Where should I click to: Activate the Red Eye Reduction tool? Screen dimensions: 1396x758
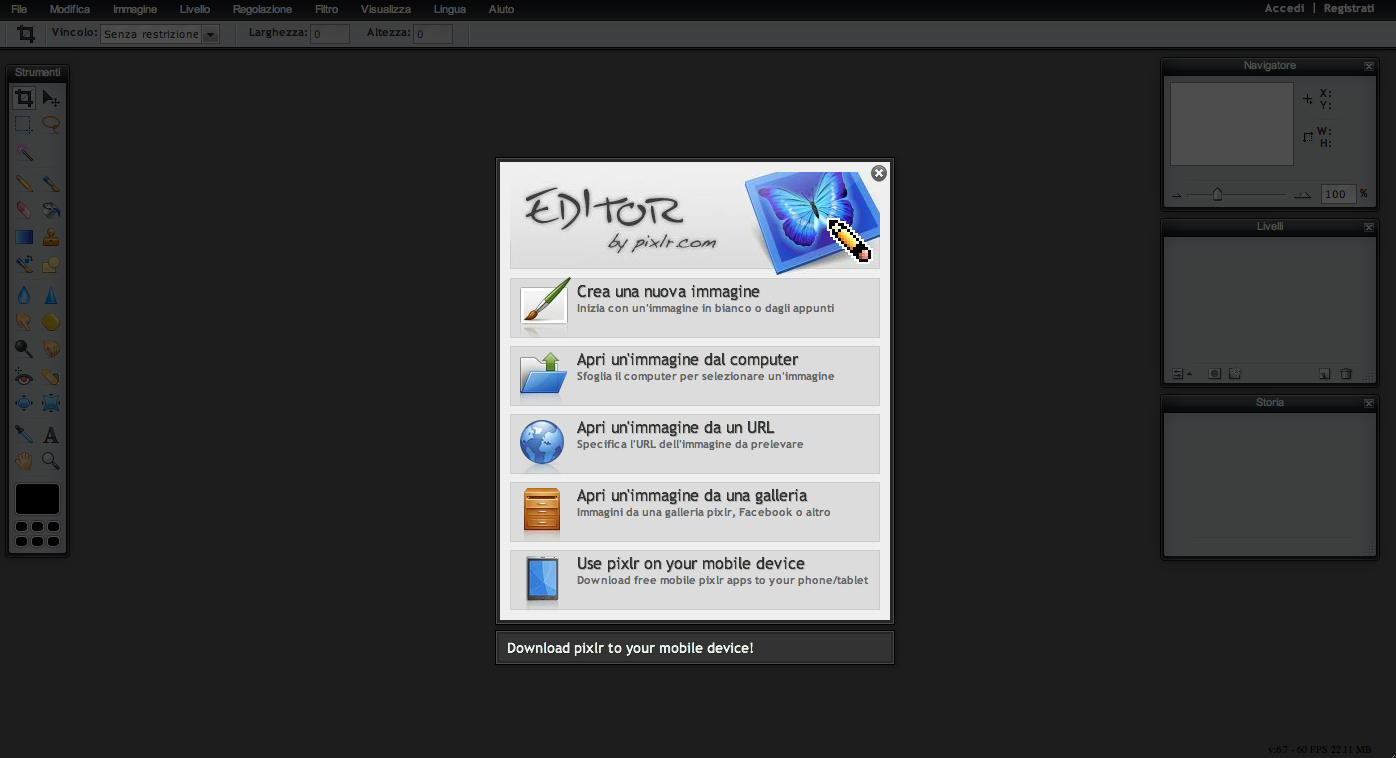24,377
